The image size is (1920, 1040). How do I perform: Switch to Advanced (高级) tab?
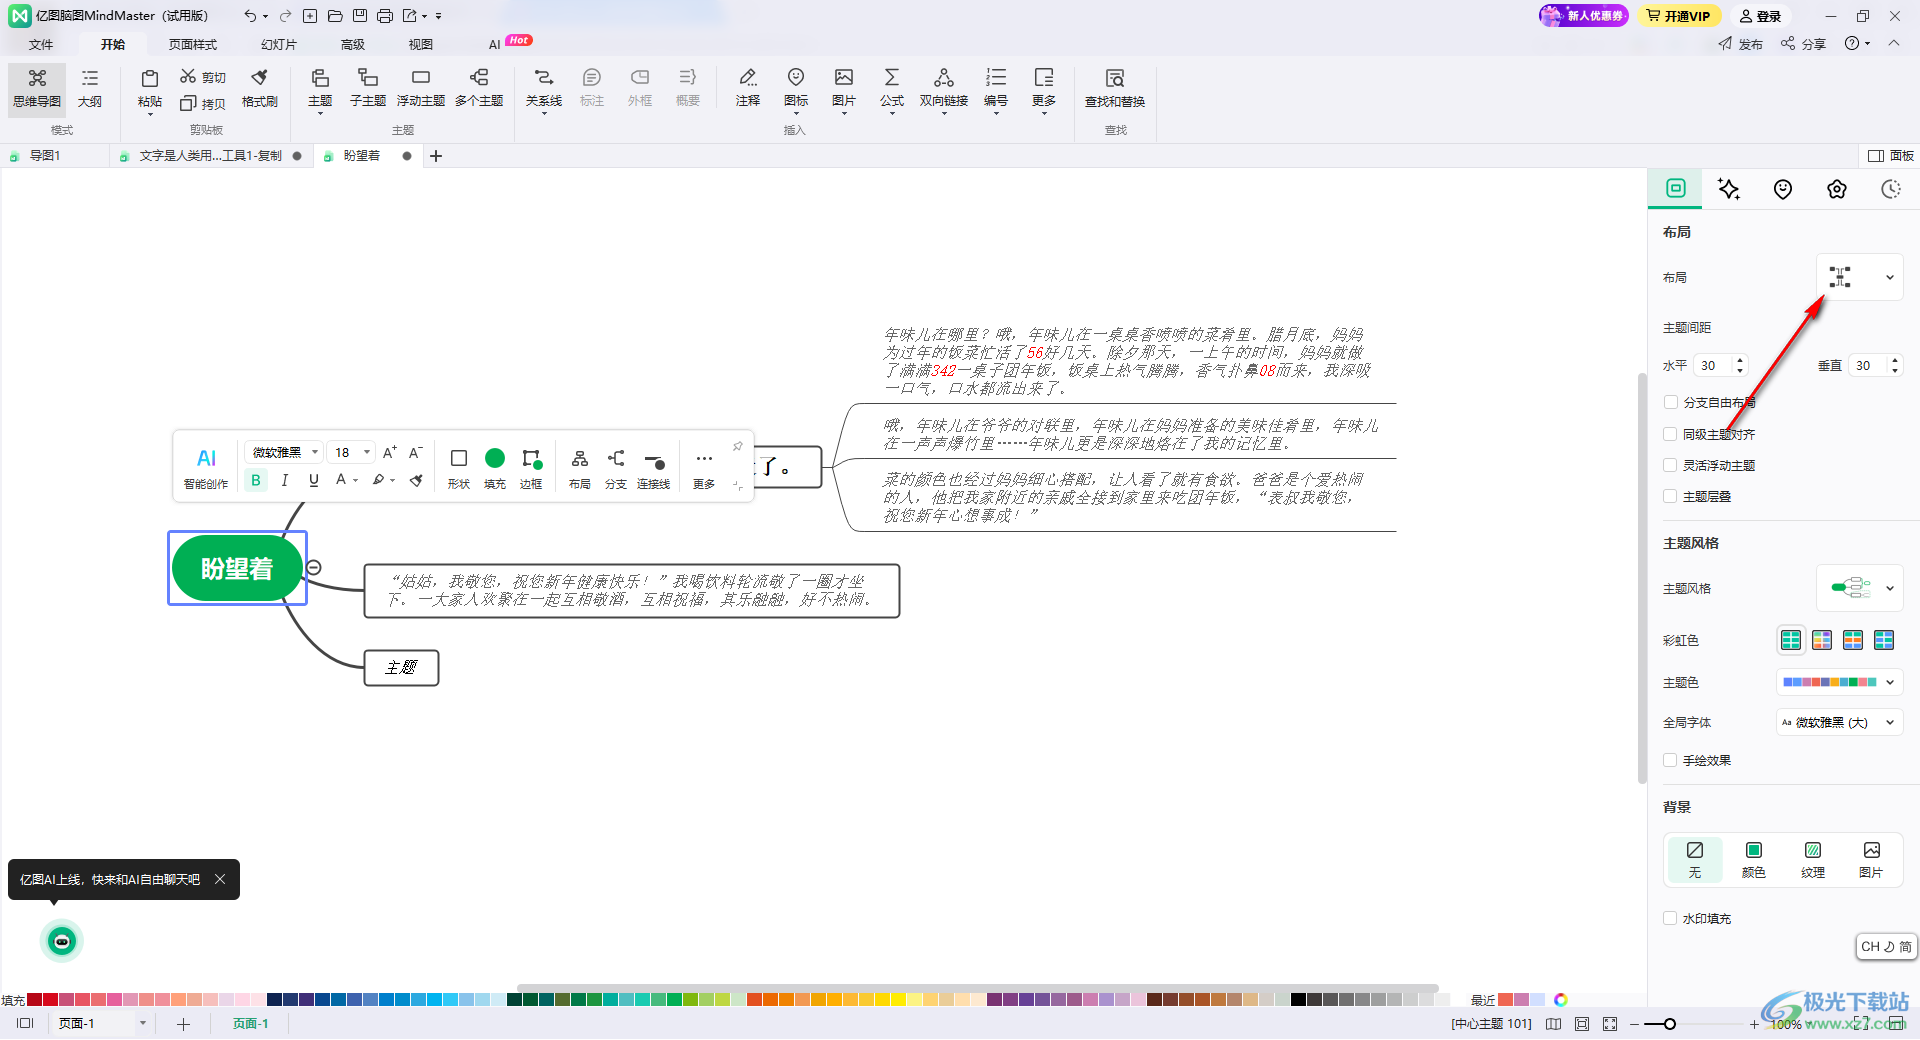coord(353,44)
